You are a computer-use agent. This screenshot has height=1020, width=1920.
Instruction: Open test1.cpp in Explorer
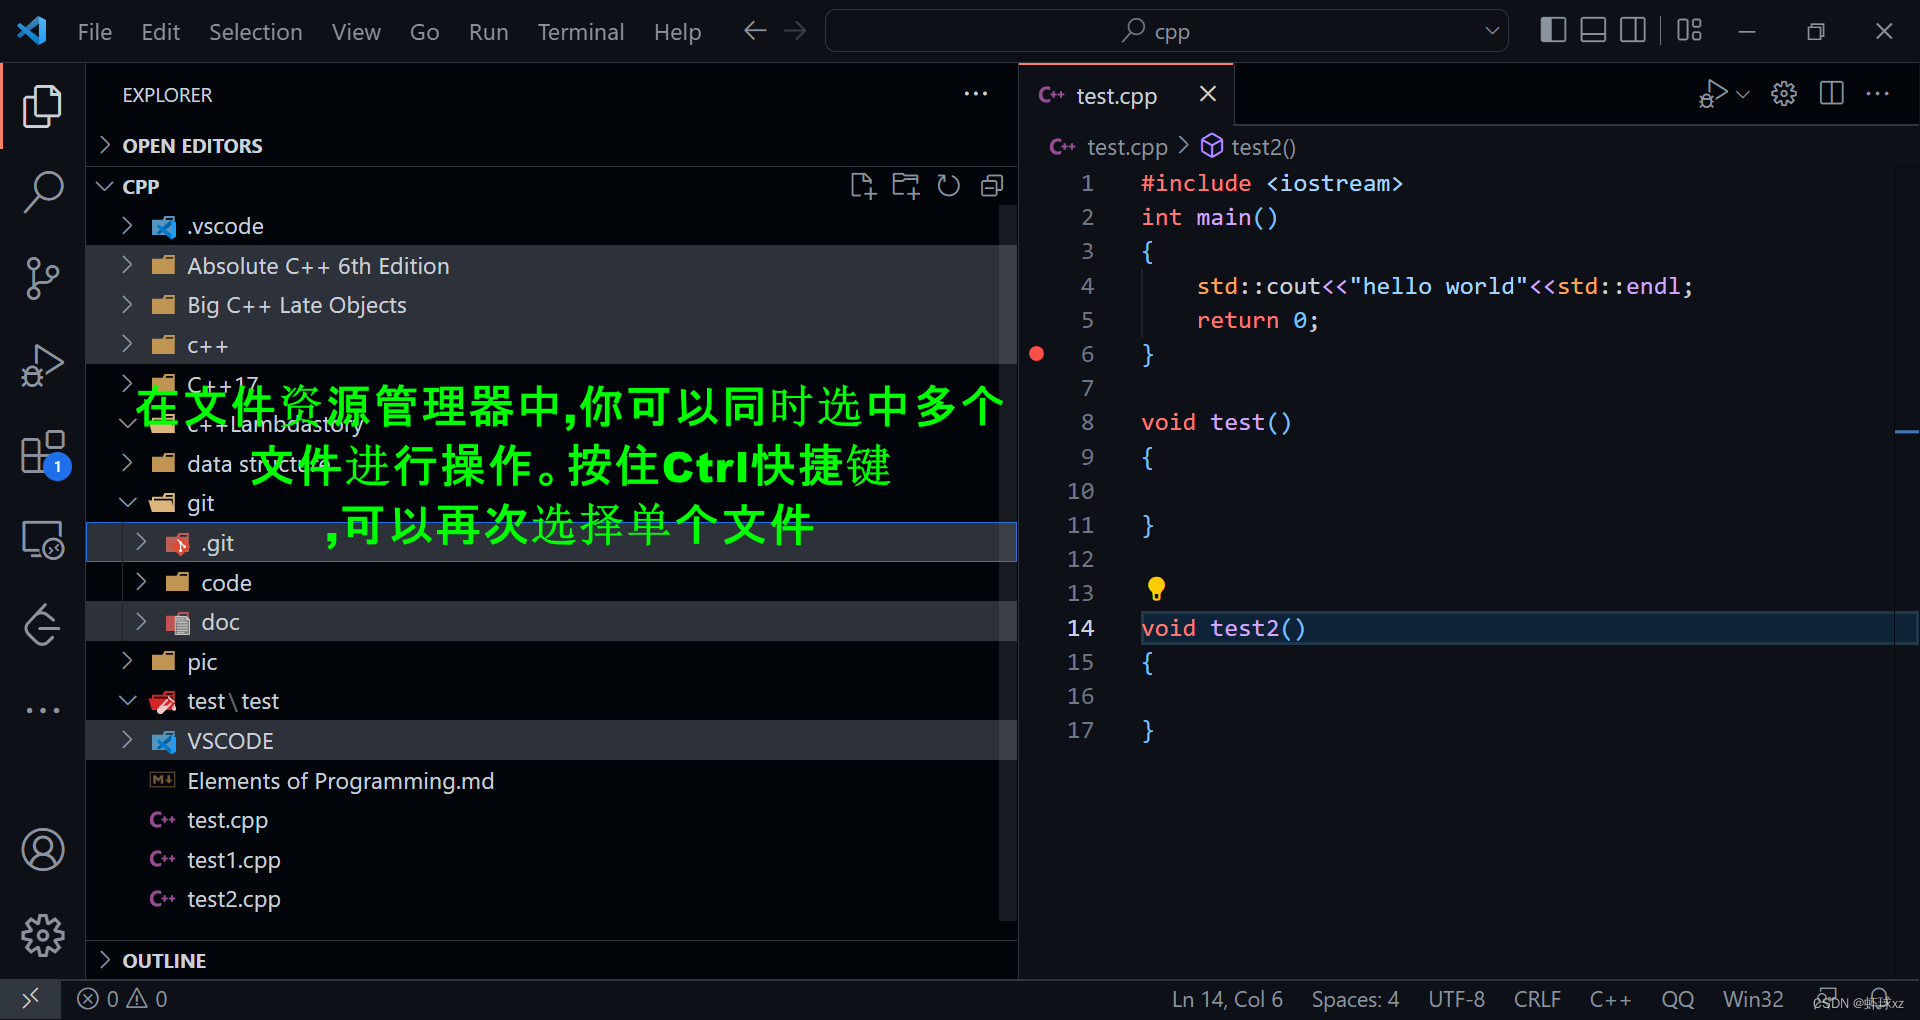(551, 860)
